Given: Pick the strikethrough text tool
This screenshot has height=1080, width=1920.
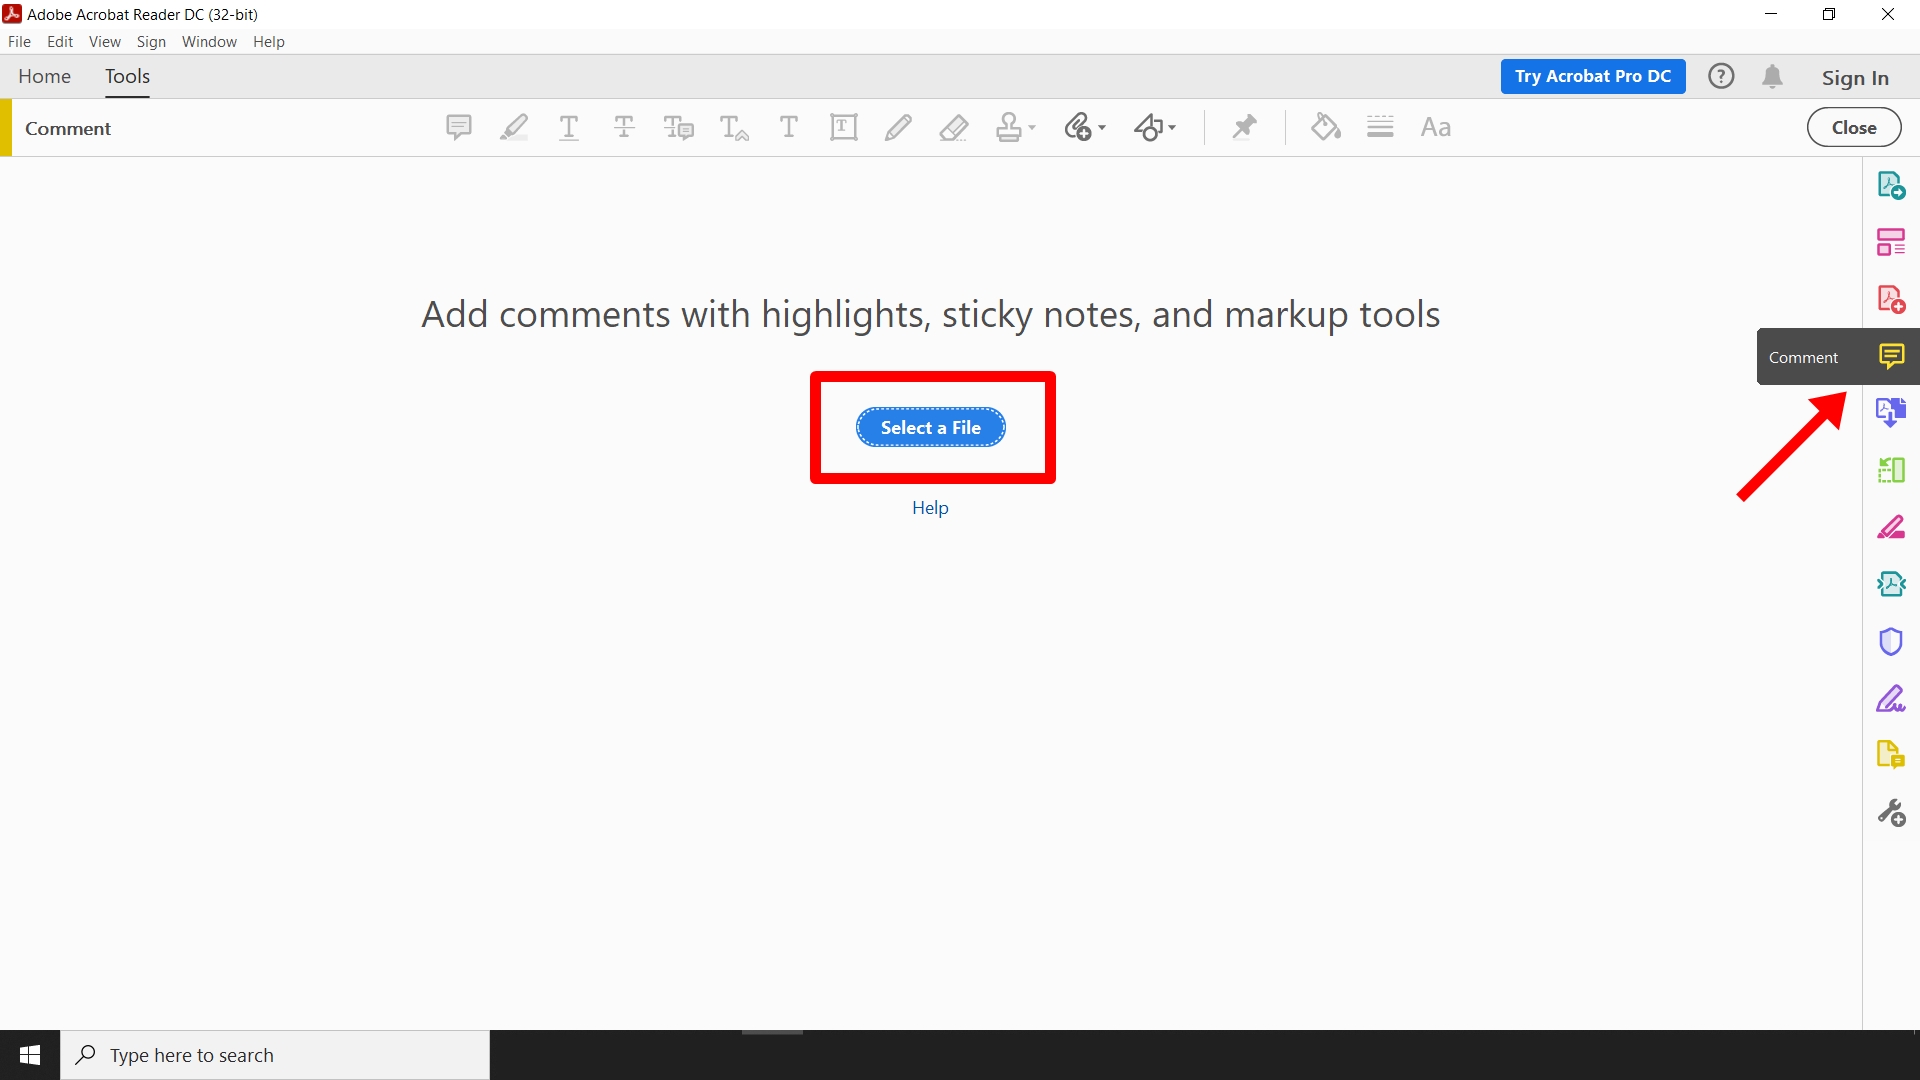Looking at the screenshot, I should pos(624,127).
